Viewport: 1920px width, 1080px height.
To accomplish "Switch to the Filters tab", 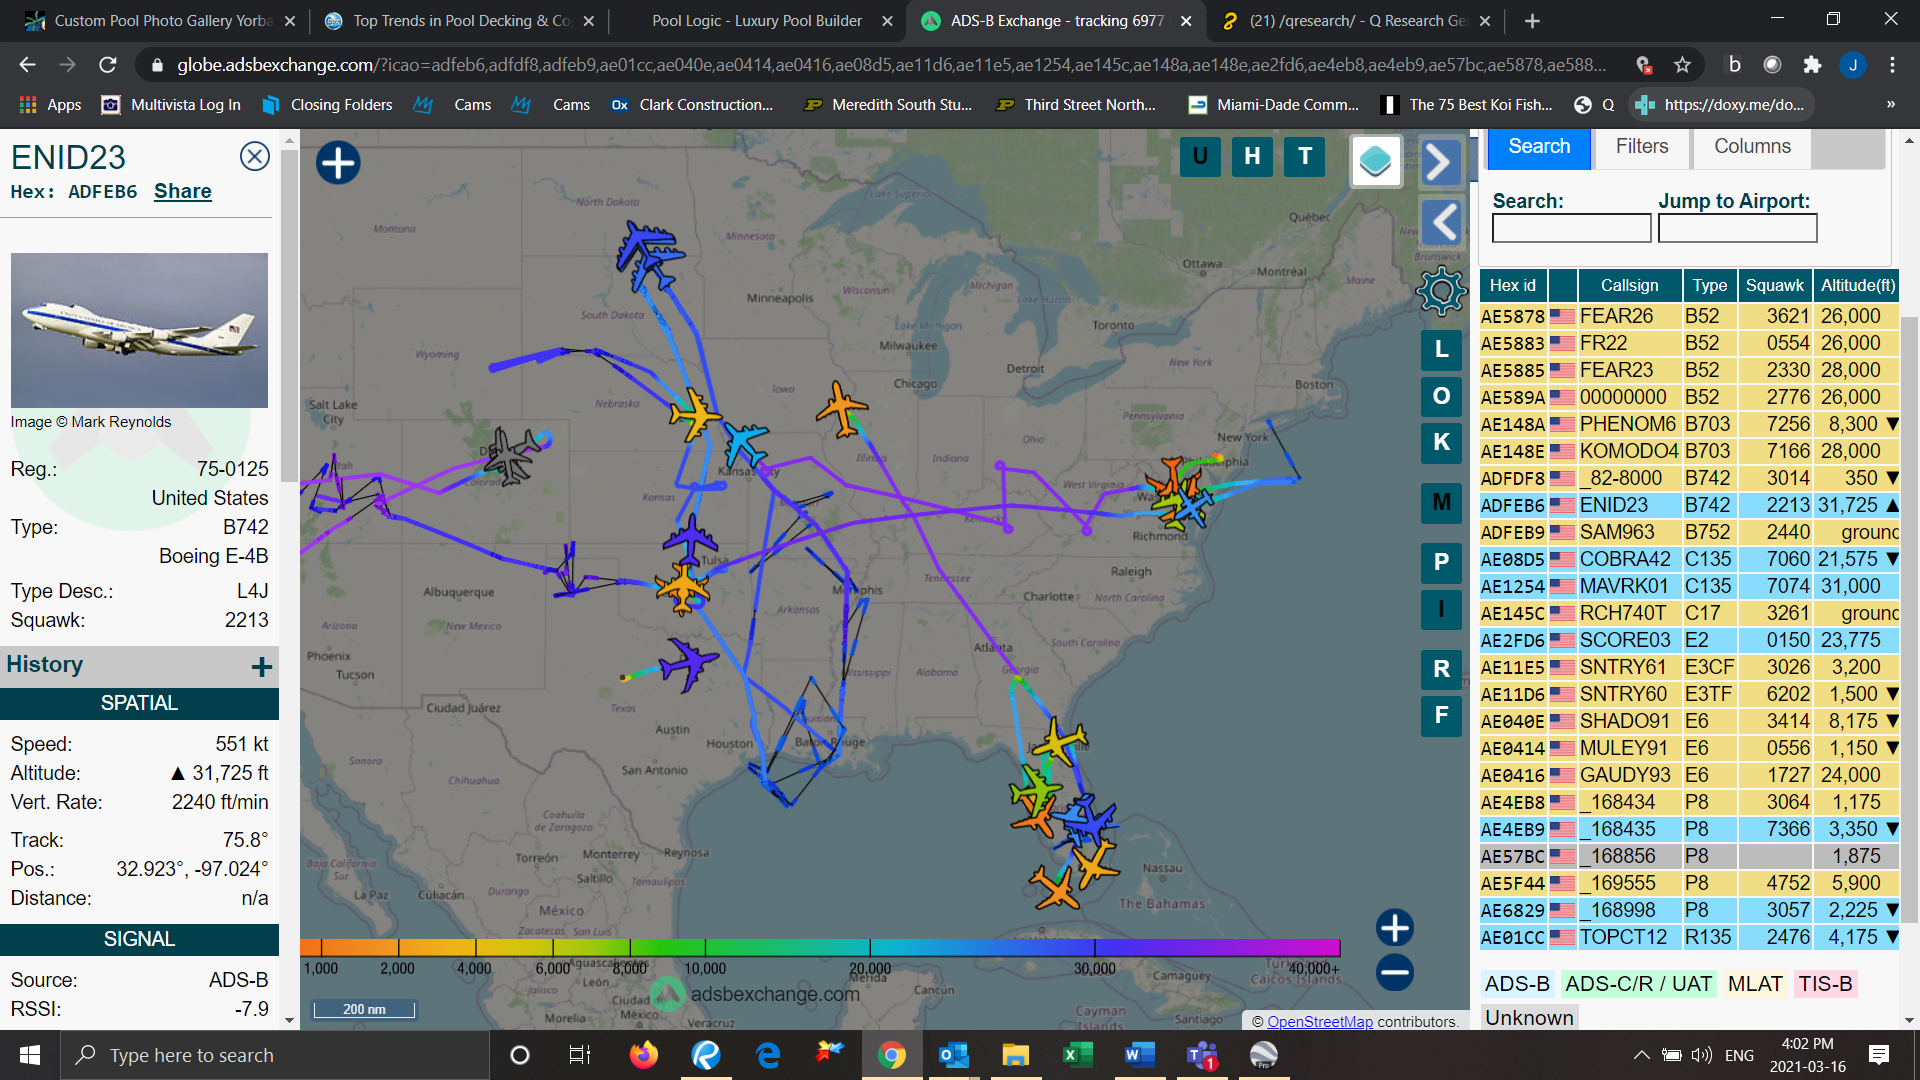I will pos(1642,146).
